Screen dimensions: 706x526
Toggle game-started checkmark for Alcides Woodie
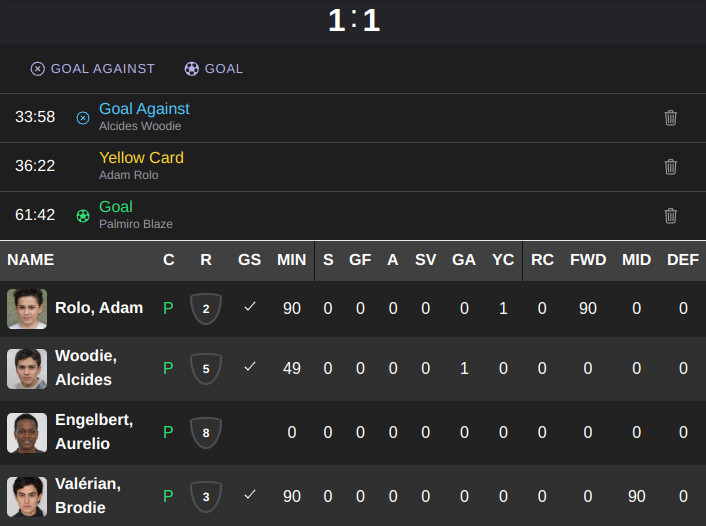point(250,367)
